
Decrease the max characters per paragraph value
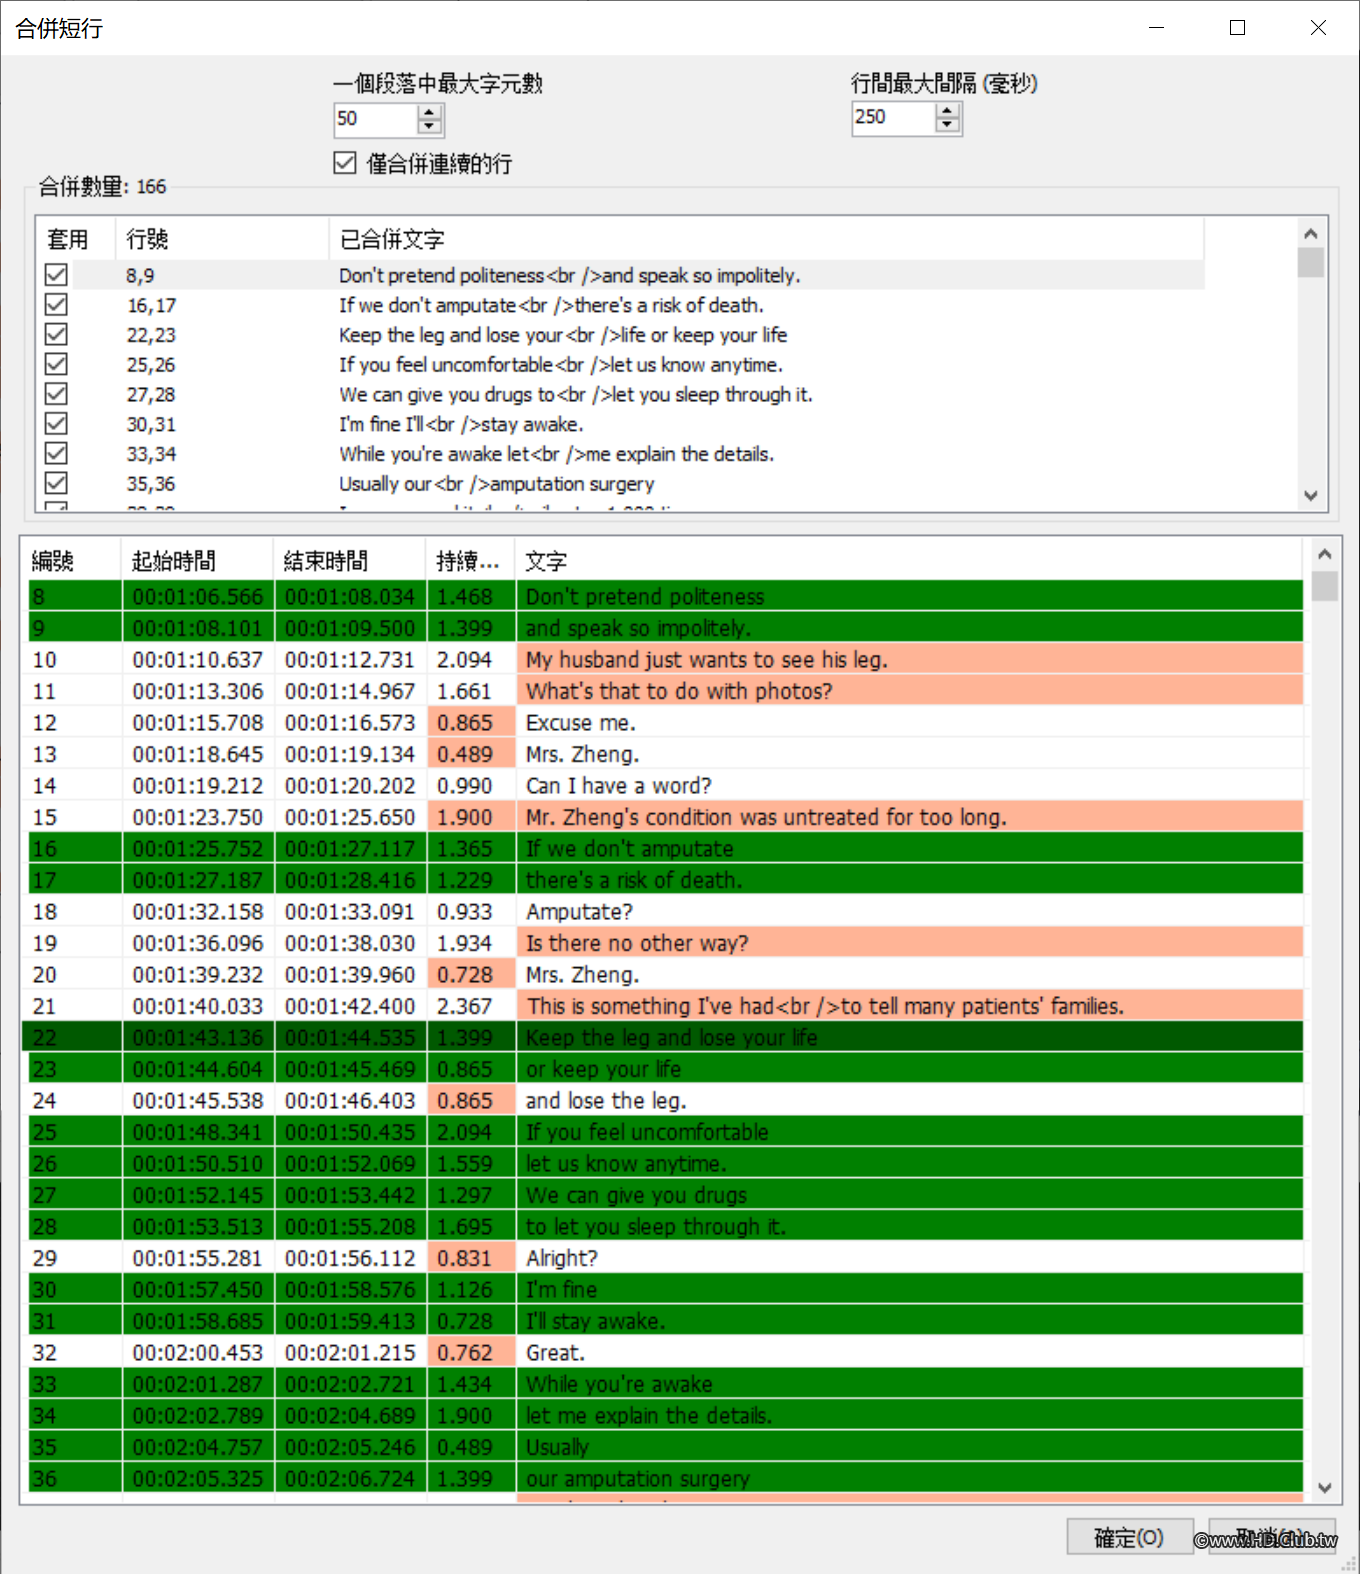[x=429, y=126]
